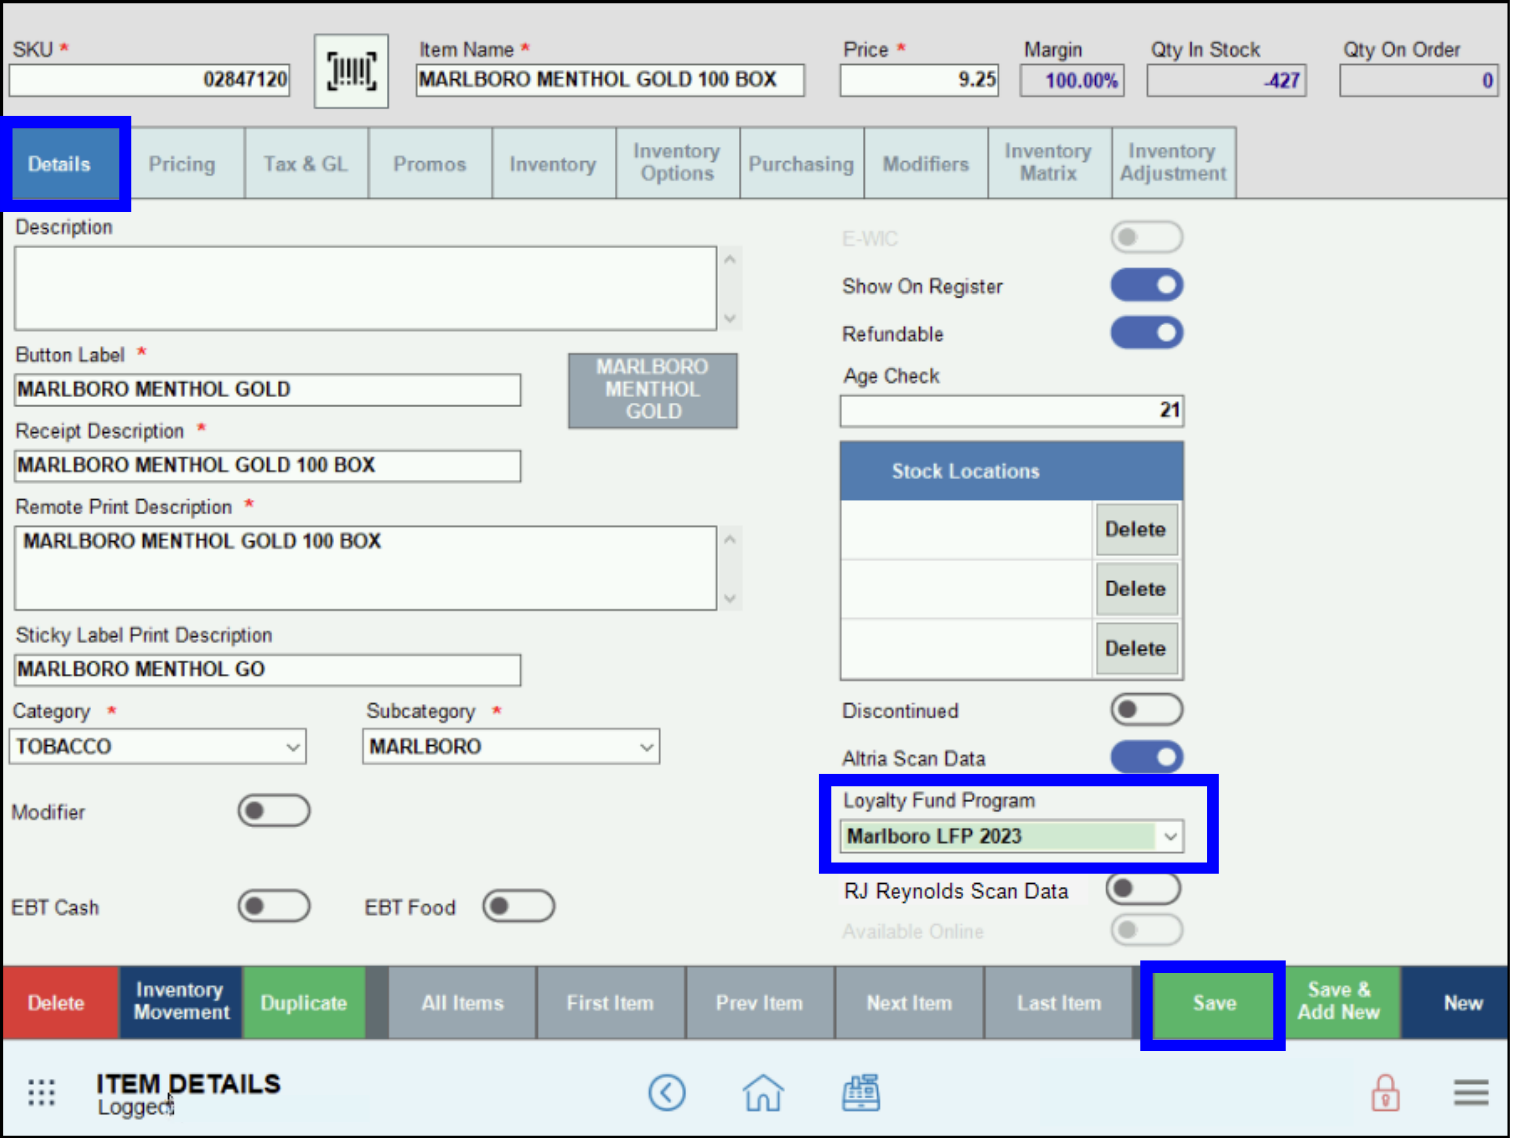Open the cash register icon
Screen dimensions: 1513x1141
(860, 1093)
